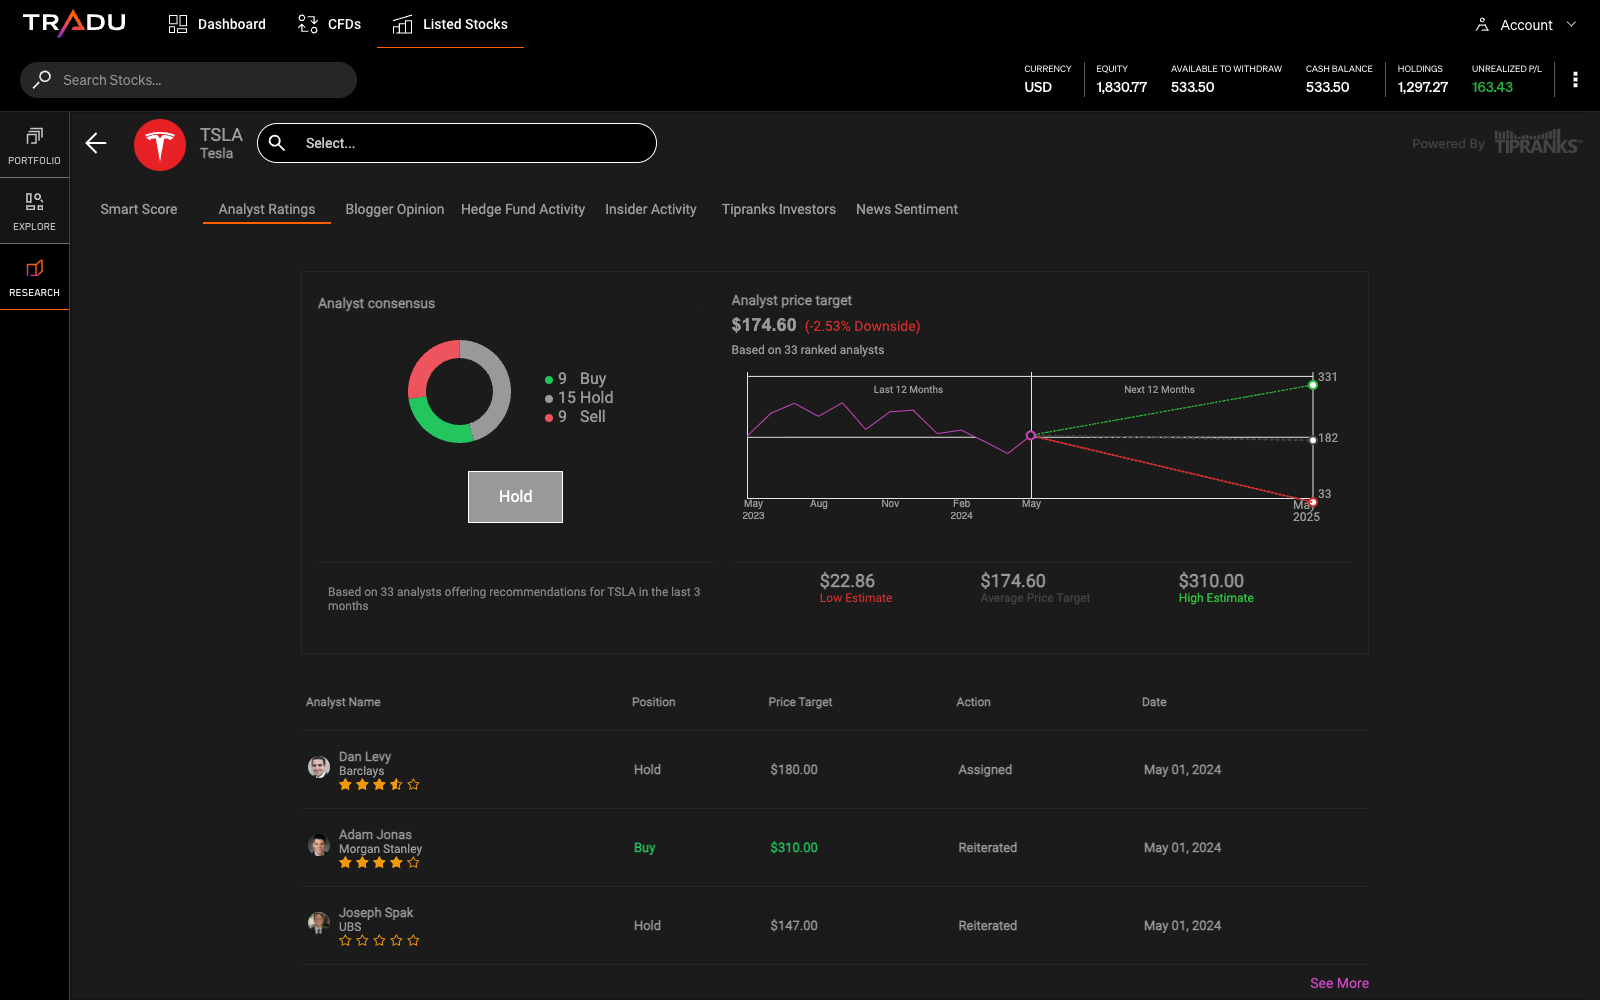This screenshot has height=1000, width=1600.
Task: Open the Account dropdown menu
Action: click(1526, 25)
